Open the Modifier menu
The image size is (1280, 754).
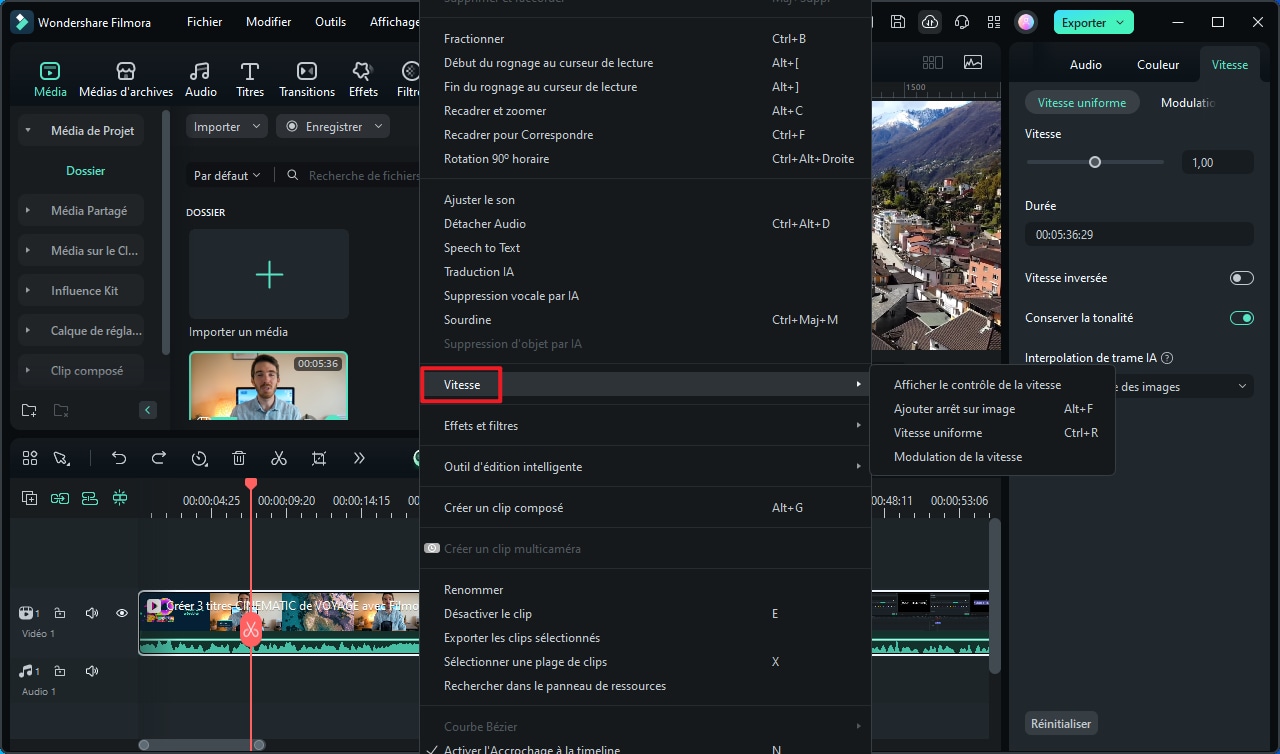tap(268, 22)
